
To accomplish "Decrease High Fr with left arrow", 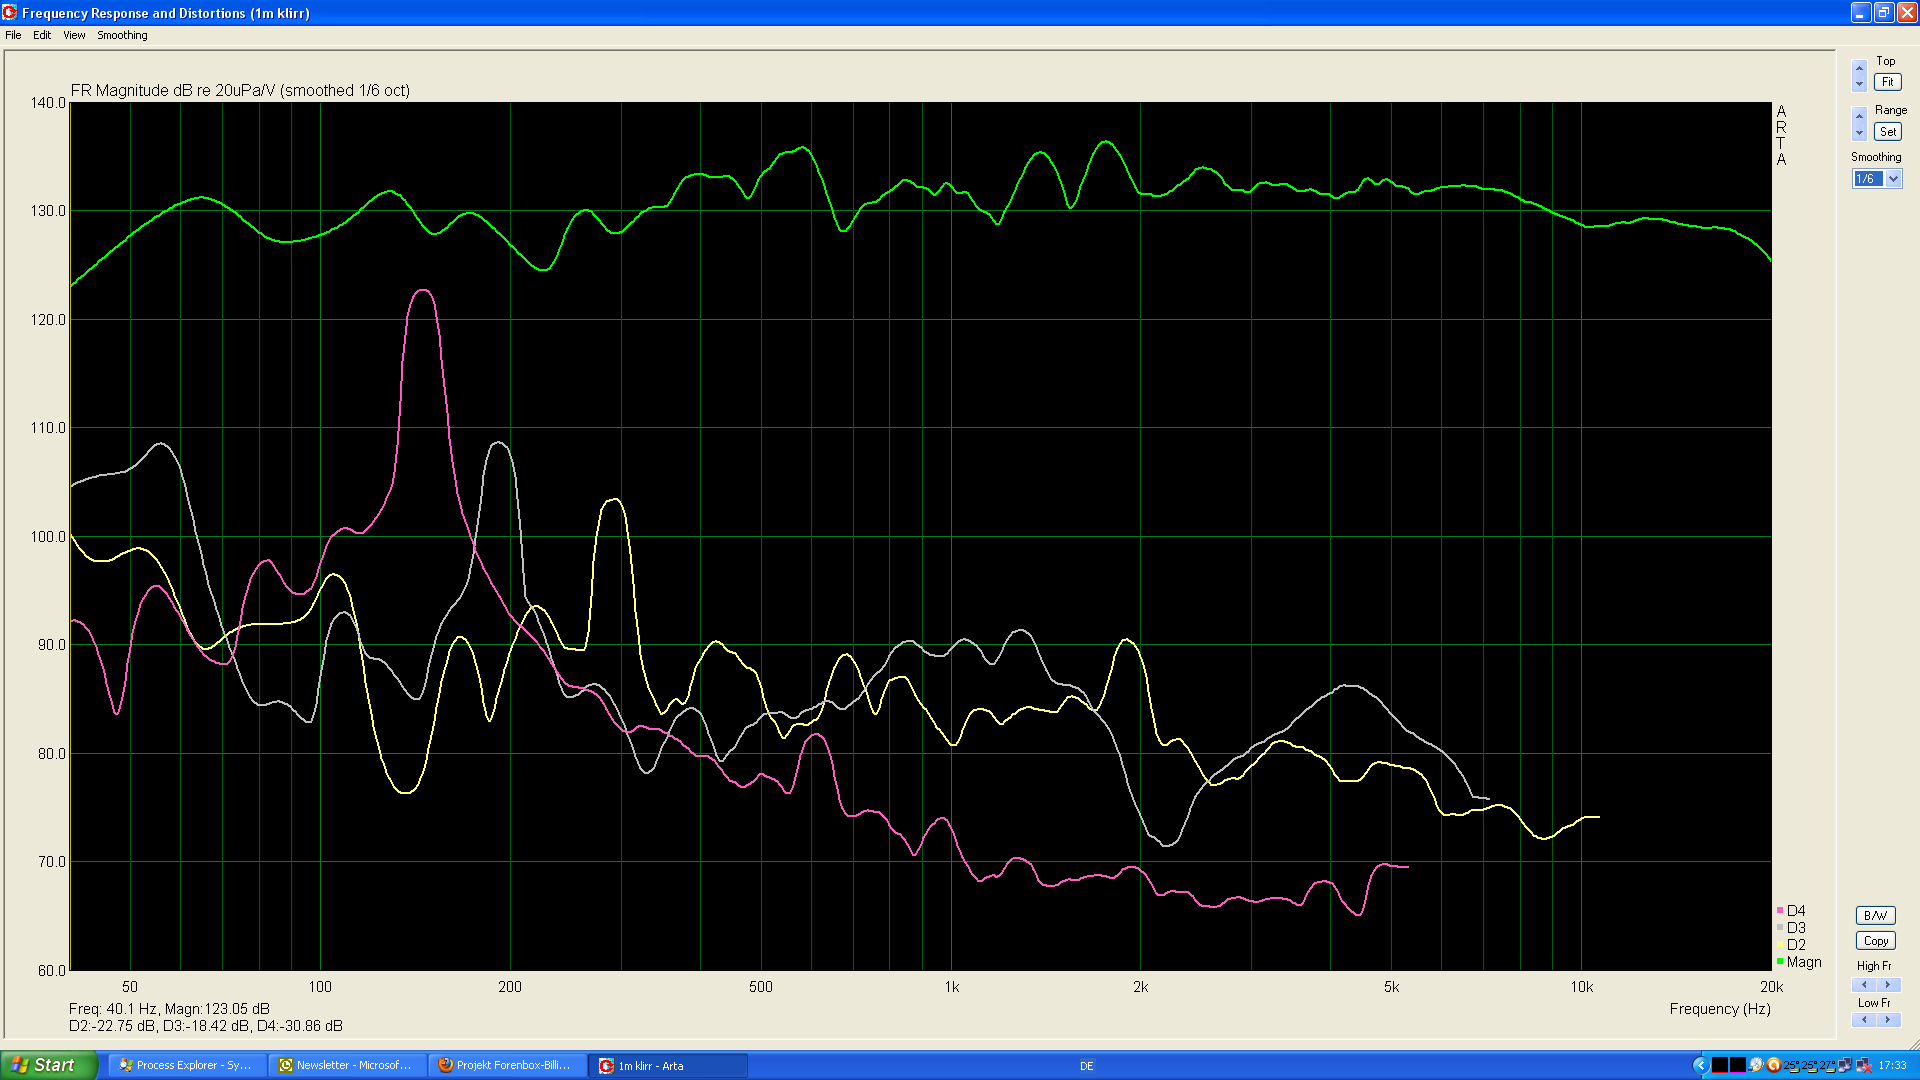I will tap(1864, 985).
